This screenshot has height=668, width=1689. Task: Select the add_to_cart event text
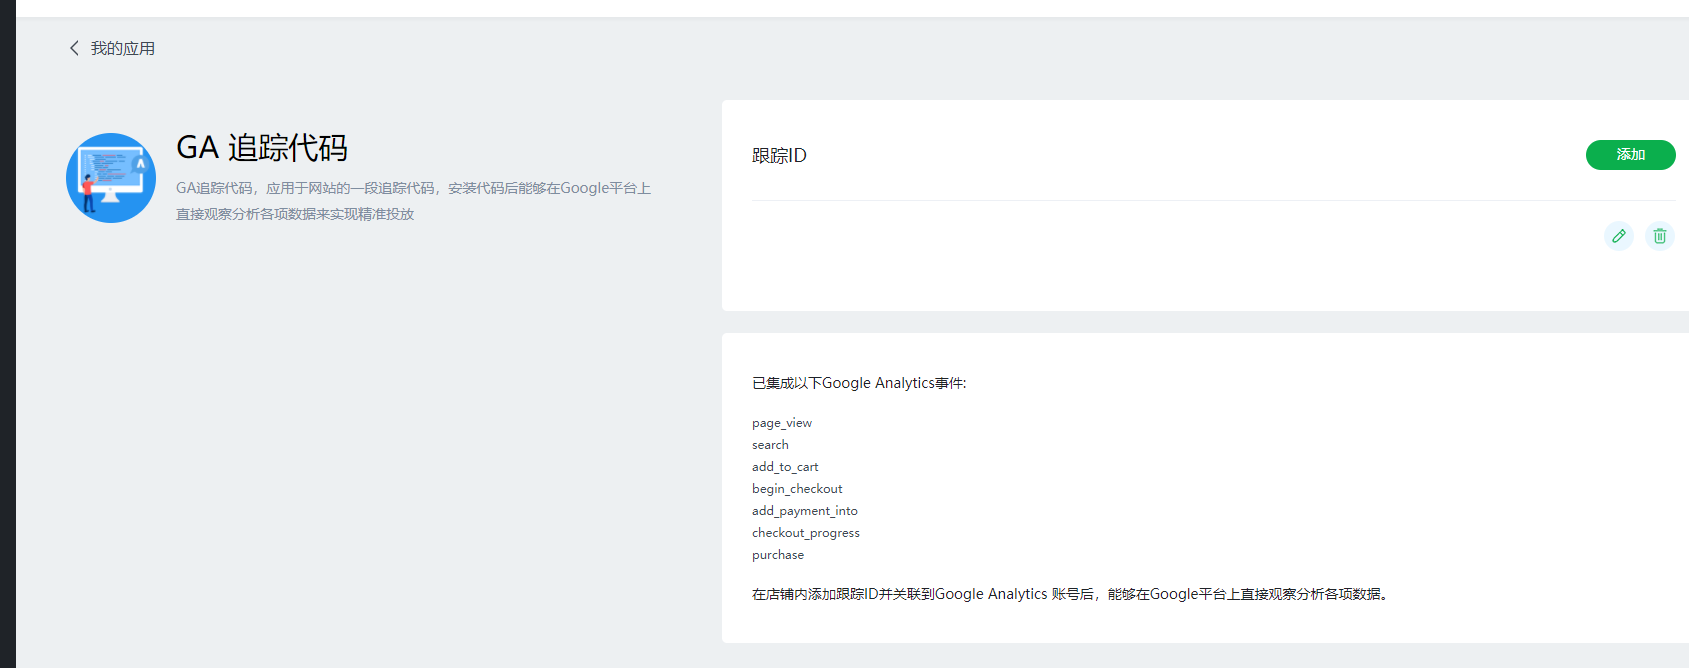point(785,467)
